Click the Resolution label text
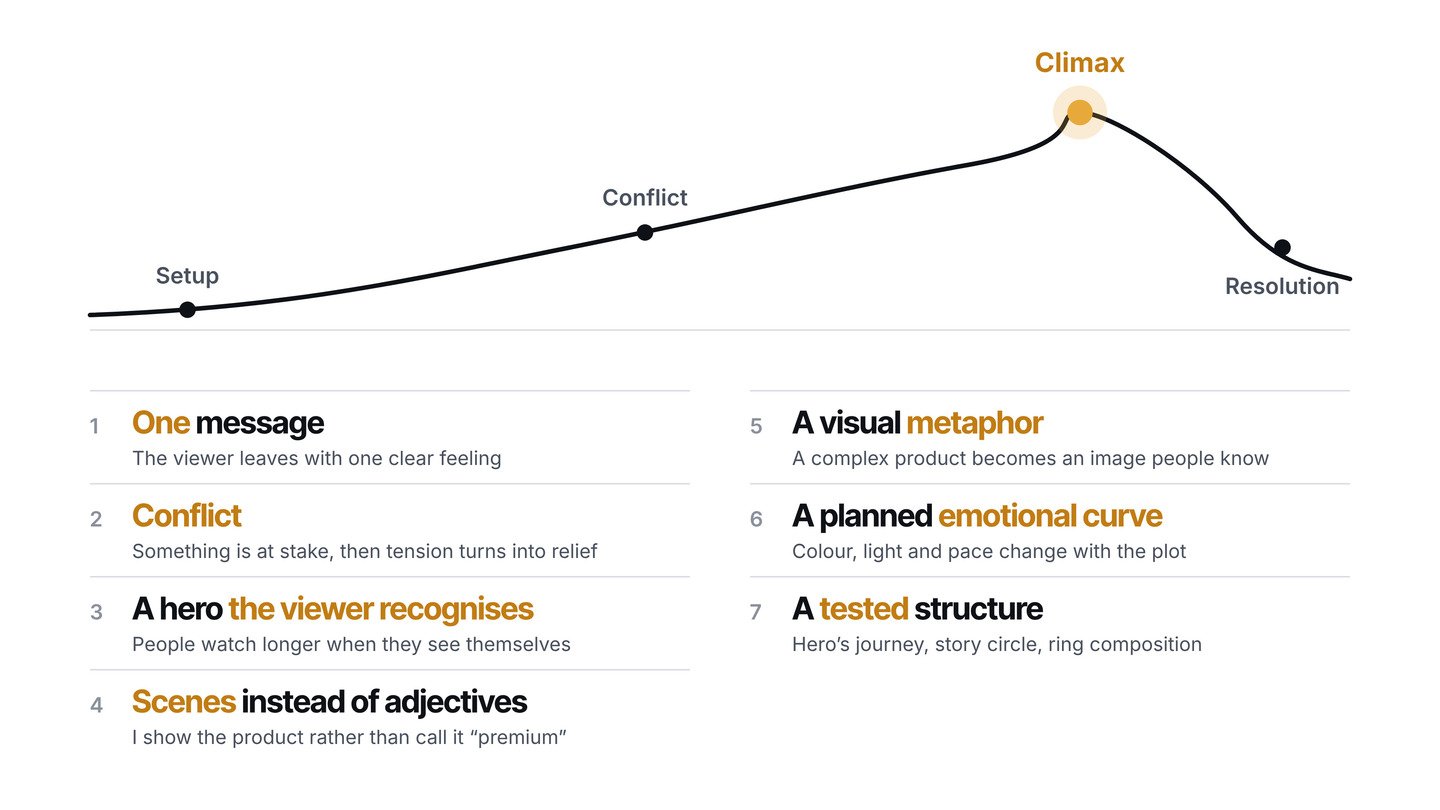Viewport: 1440px width, 810px height. click(1282, 286)
